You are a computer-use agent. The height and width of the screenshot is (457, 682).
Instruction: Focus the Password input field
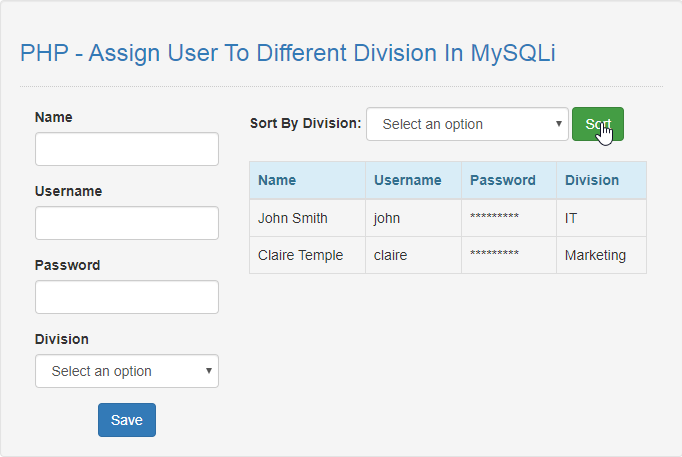(127, 297)
